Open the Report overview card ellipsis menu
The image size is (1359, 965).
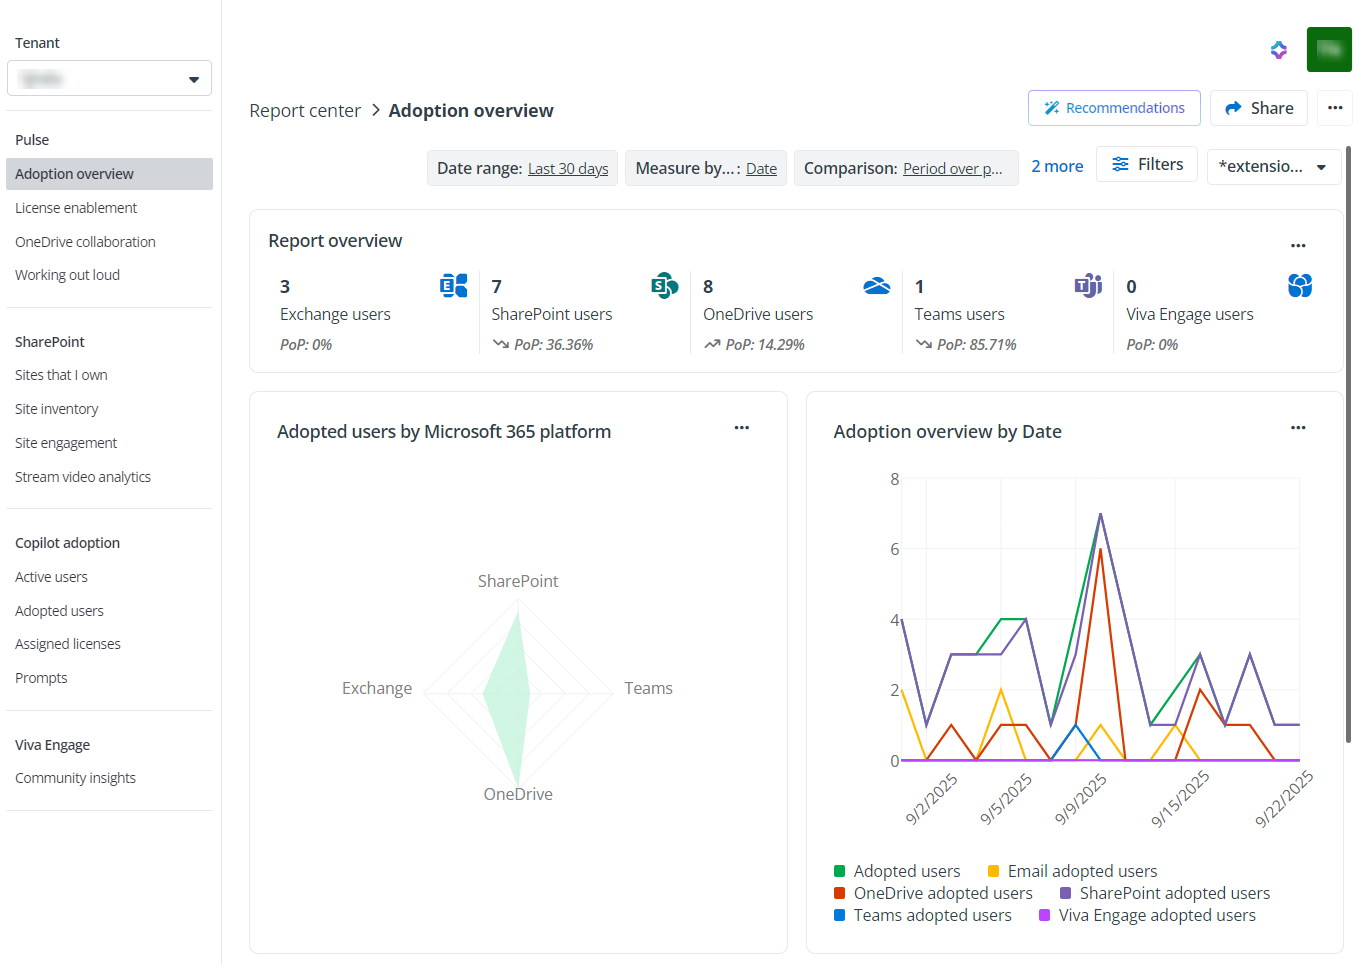coord(1298,245)
